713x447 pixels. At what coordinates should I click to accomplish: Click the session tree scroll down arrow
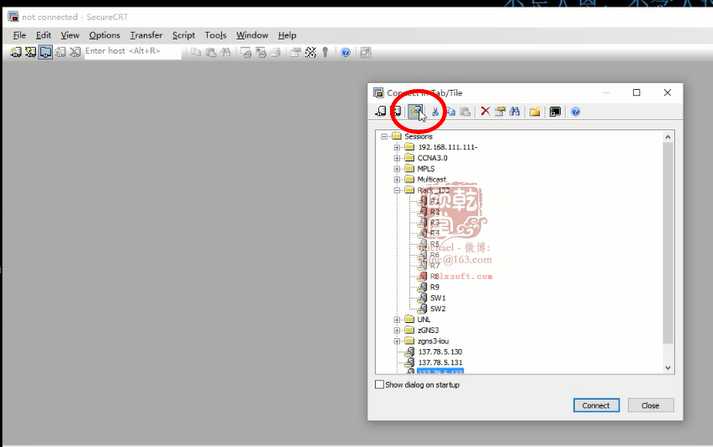coord(668,367)
